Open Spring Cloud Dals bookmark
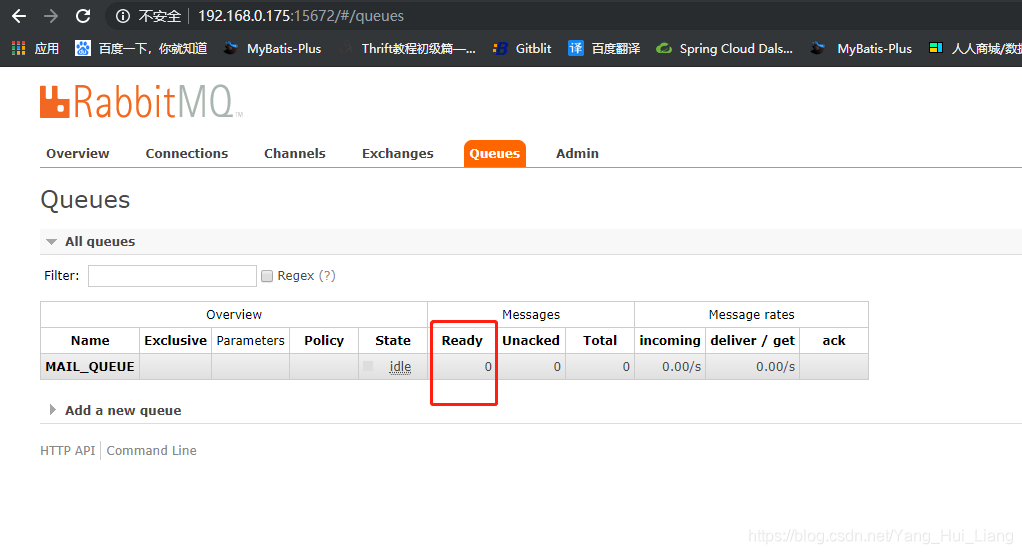 724,48
